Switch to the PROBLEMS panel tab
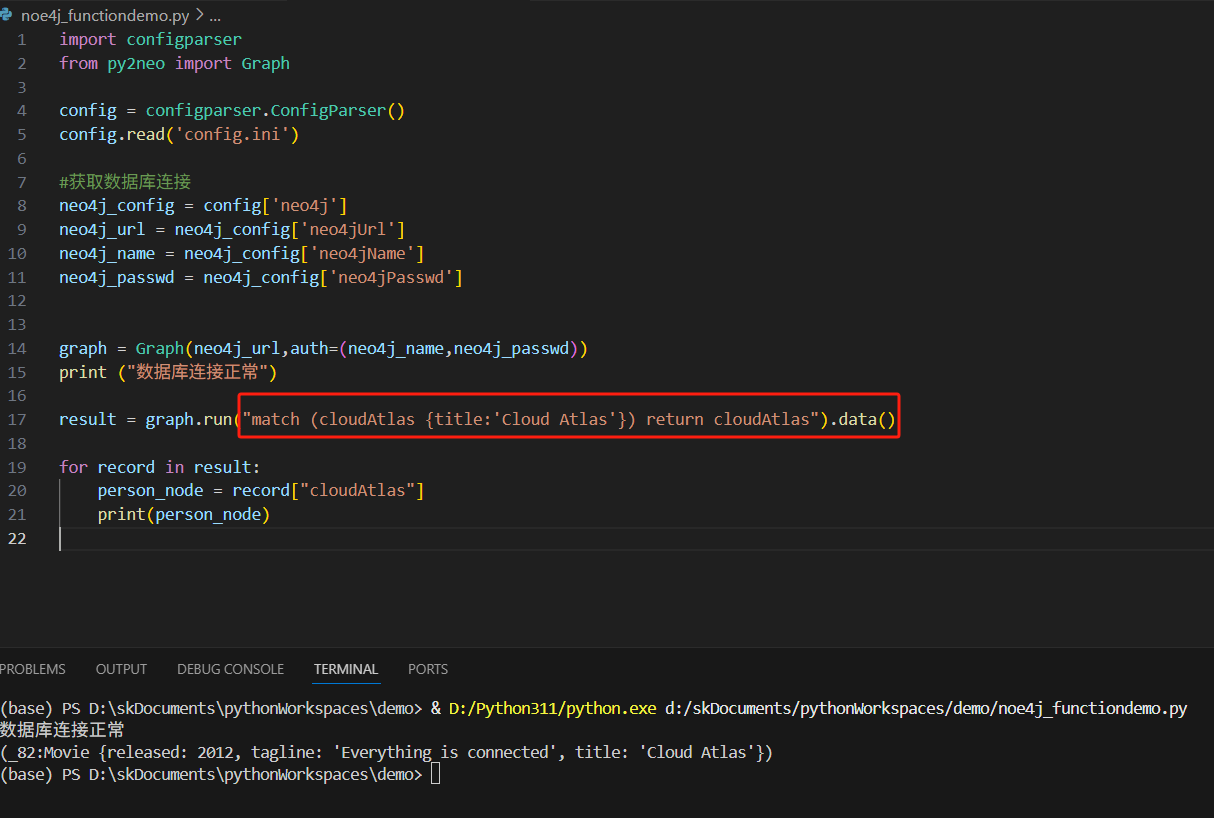The width and height of the screenshot is (1214, 818). coord(33,669)
